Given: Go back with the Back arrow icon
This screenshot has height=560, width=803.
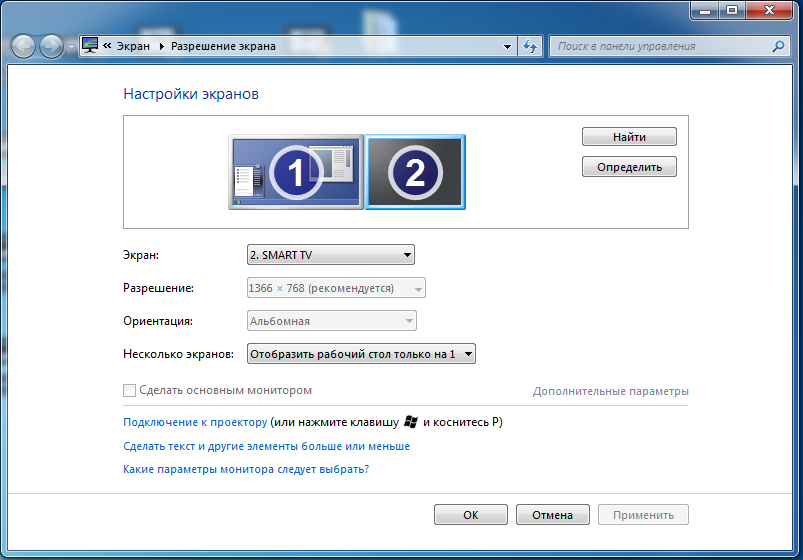Looking at the screenshot, I should (23, 47).
